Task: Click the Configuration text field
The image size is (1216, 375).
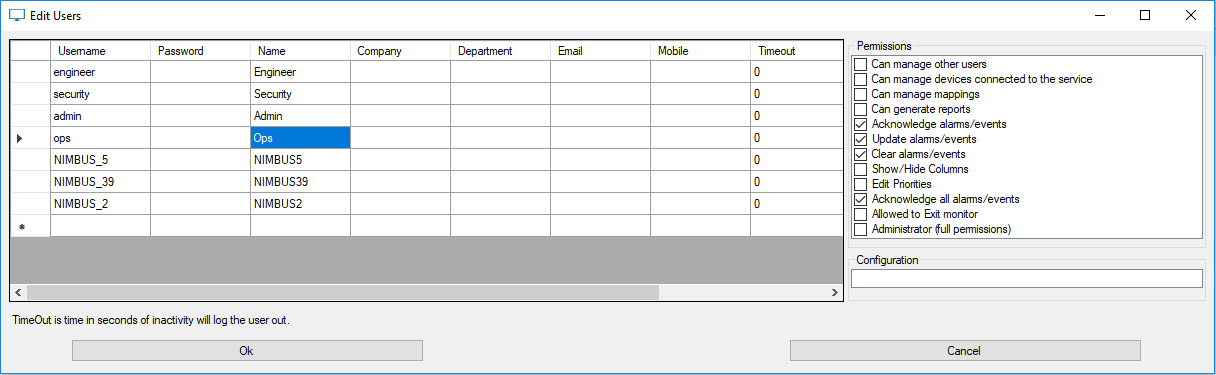Action: tap(1026, 279)
